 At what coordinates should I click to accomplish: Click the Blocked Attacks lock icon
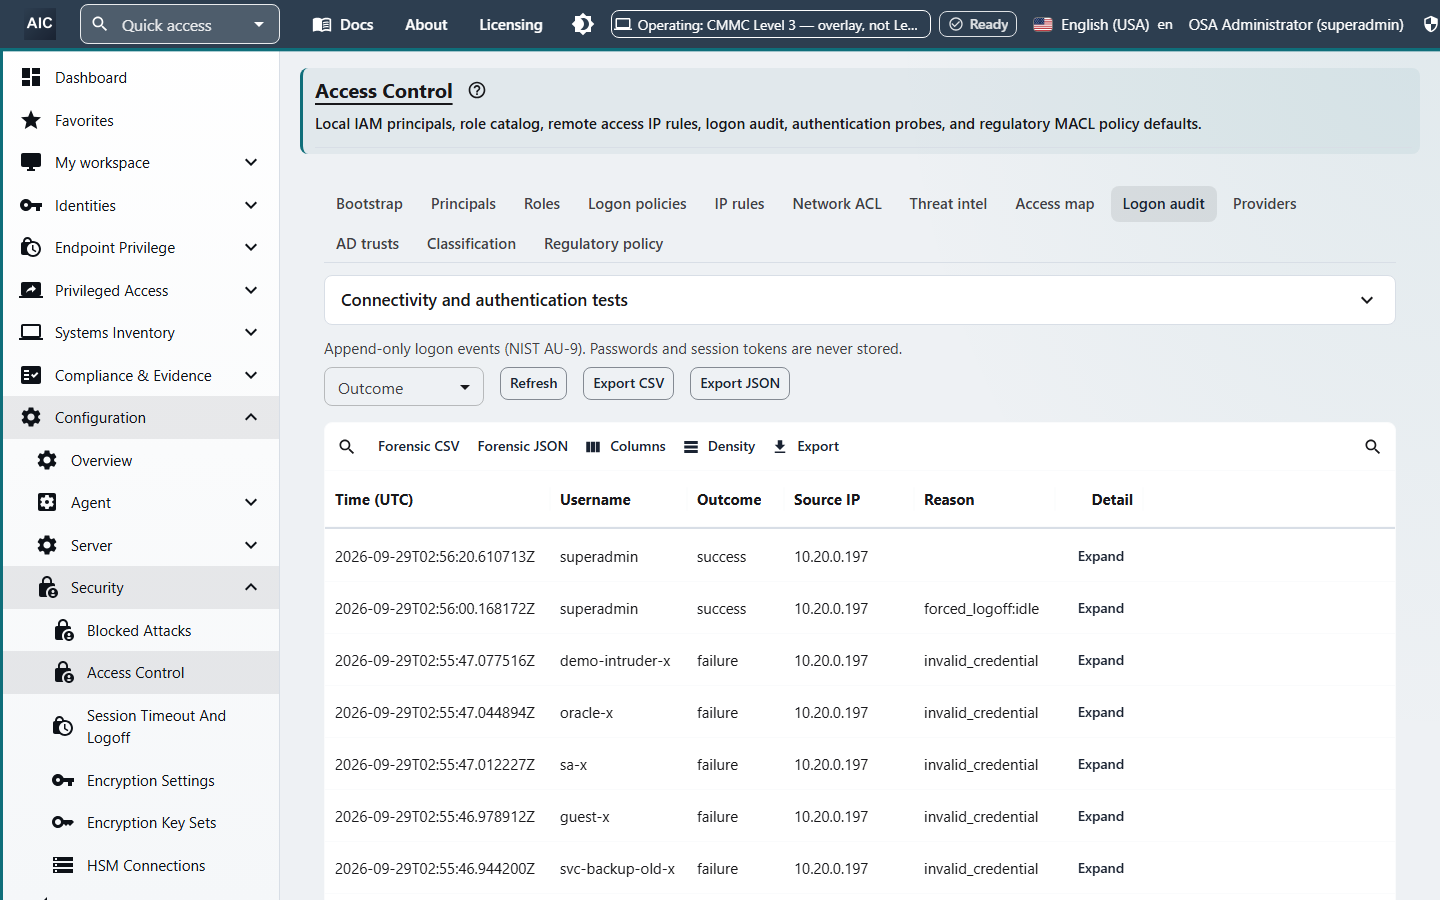[63, 630]
